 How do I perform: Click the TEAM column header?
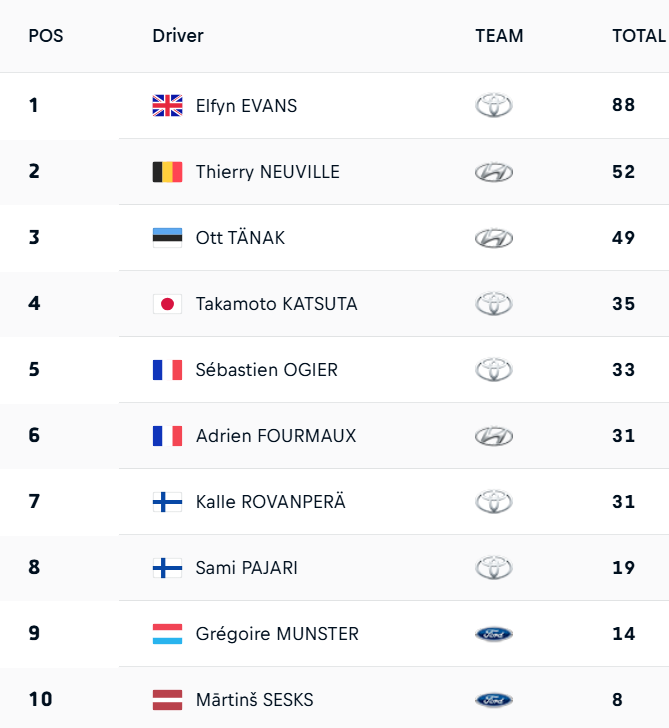pyautogui.click(x=499, y=36)
